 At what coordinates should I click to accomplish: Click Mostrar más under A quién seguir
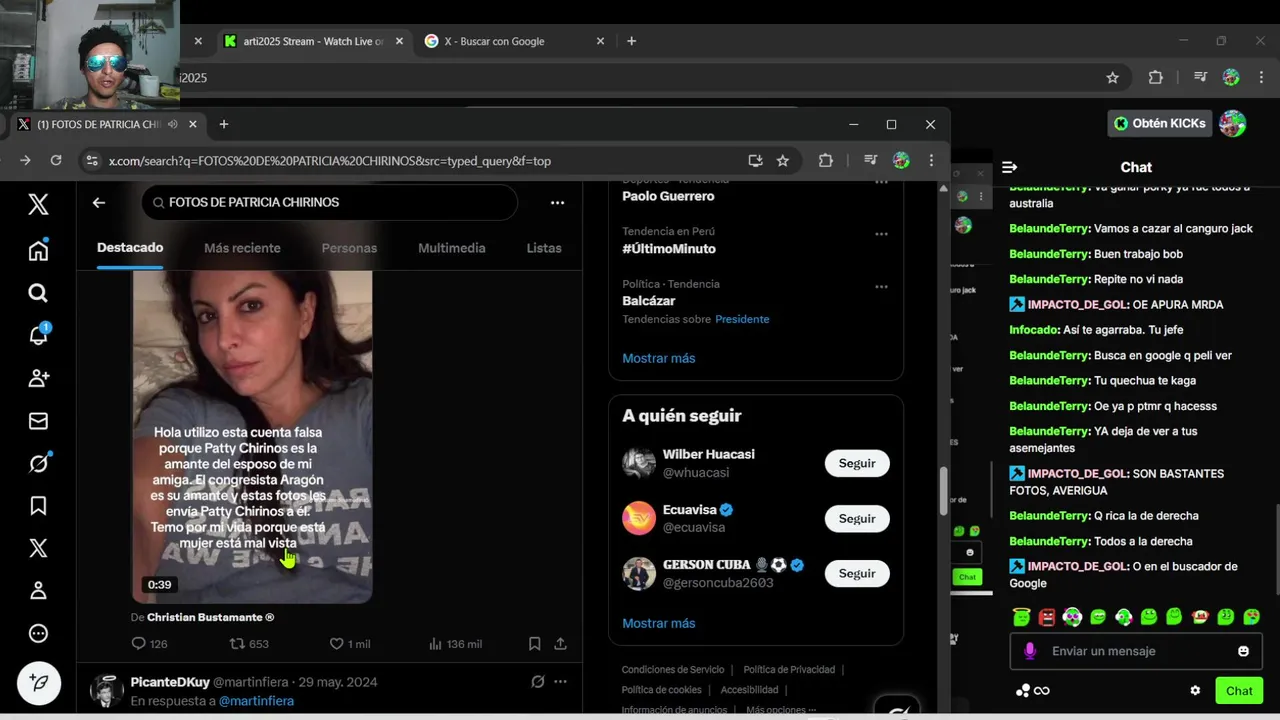(x=658, y=623)
